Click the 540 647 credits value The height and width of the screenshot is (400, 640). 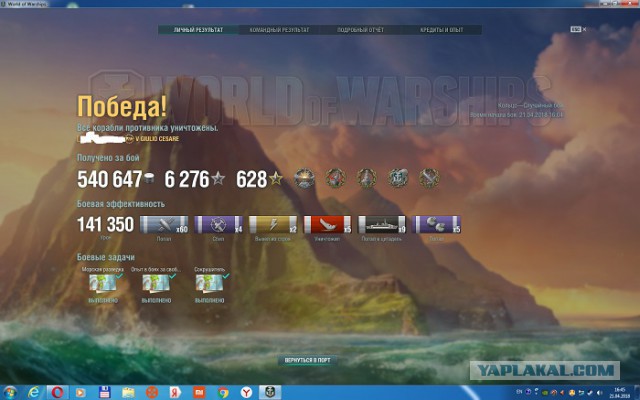pyautogui.click(x=109, y=179)
